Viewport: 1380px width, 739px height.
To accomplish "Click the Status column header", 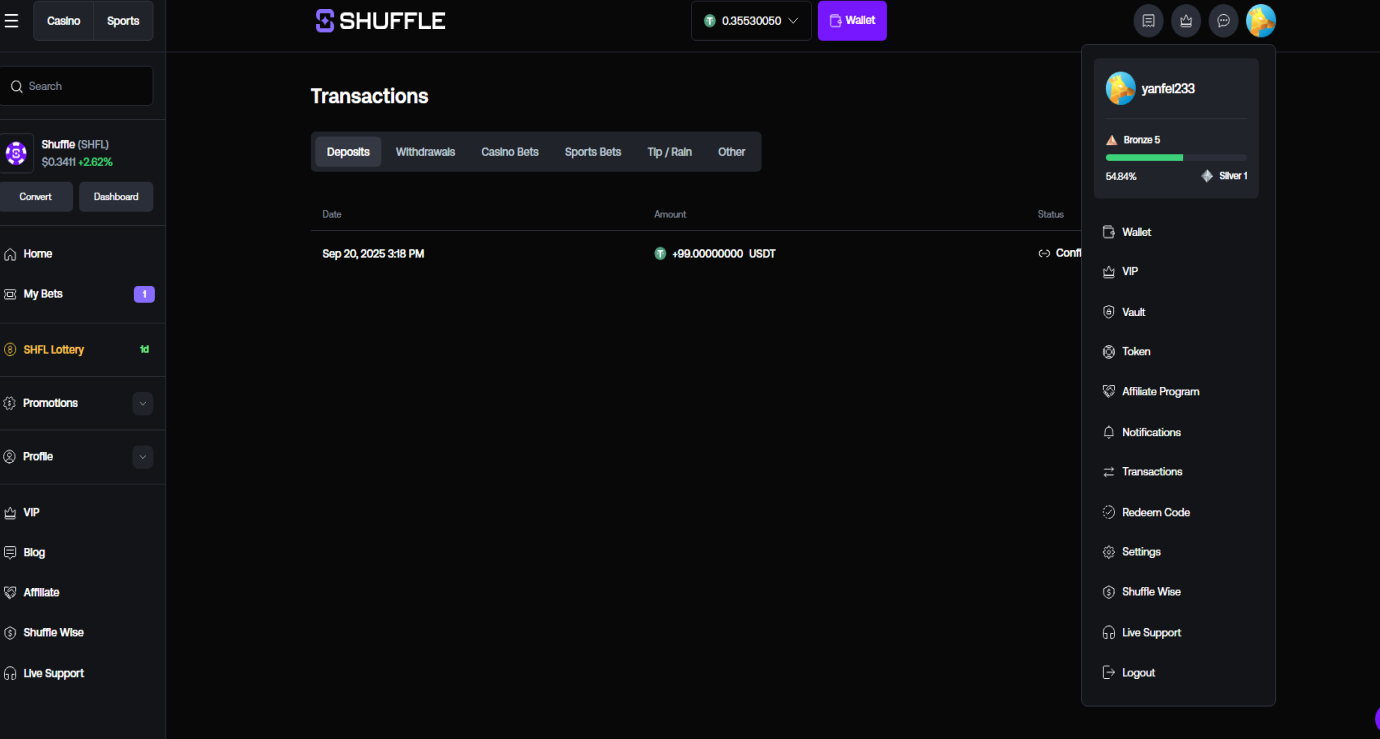I will 1051,214.
